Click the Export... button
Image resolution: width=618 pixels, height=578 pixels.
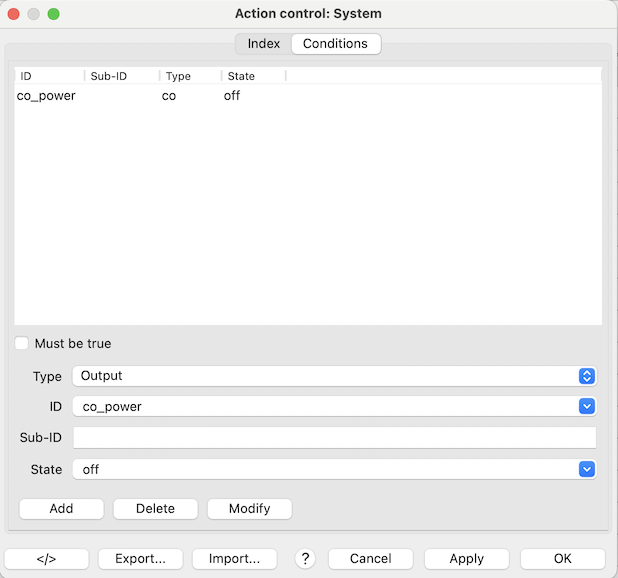tap(140, 559)
